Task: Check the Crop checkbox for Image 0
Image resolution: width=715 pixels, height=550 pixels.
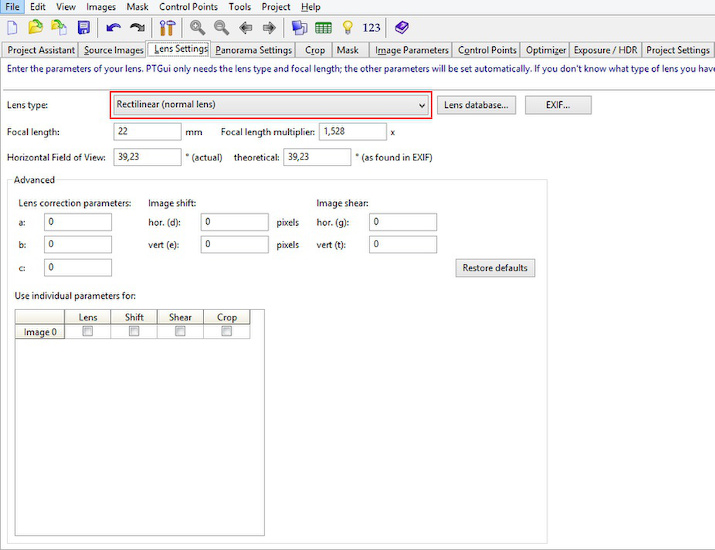Action: 227,332
